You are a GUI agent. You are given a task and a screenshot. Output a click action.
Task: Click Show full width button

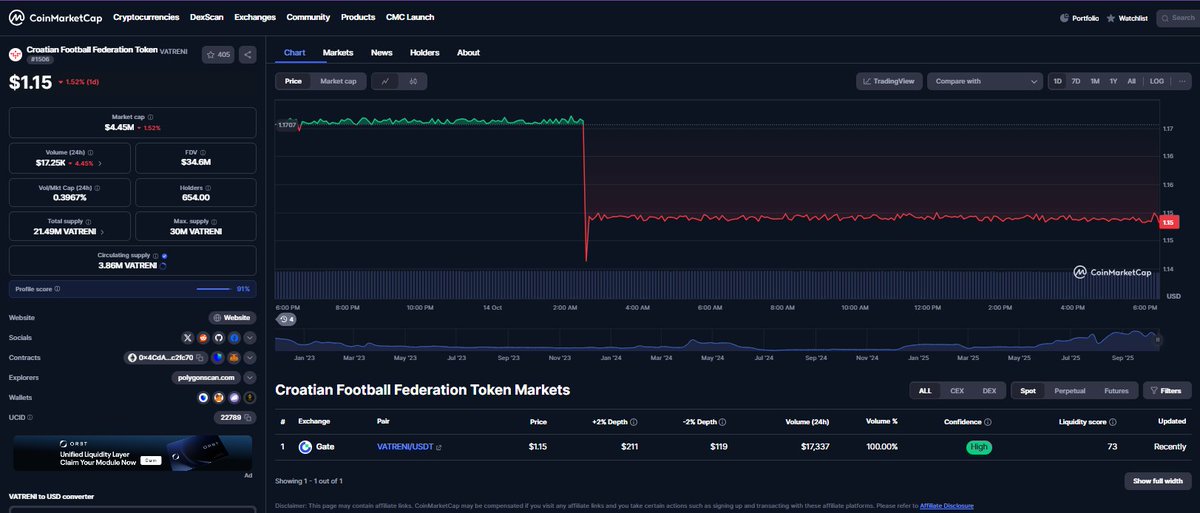point(1157,481)
